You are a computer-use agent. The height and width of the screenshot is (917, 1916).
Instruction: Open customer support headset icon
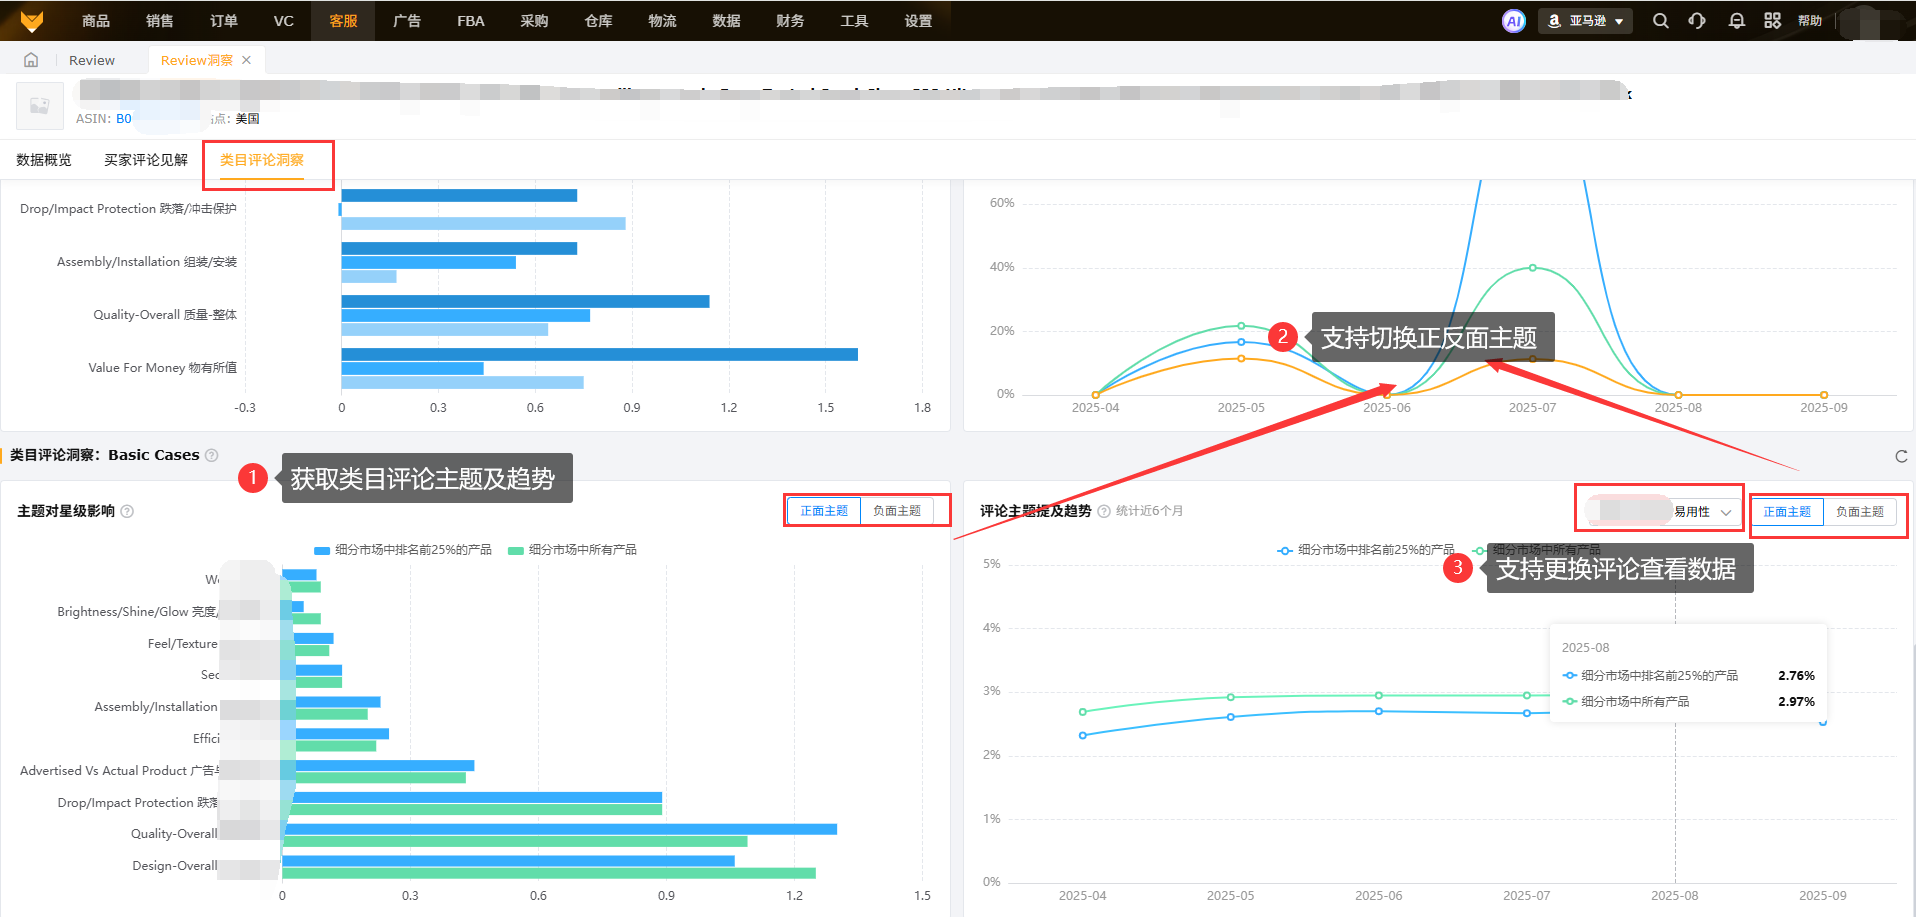pos(1697,21)
